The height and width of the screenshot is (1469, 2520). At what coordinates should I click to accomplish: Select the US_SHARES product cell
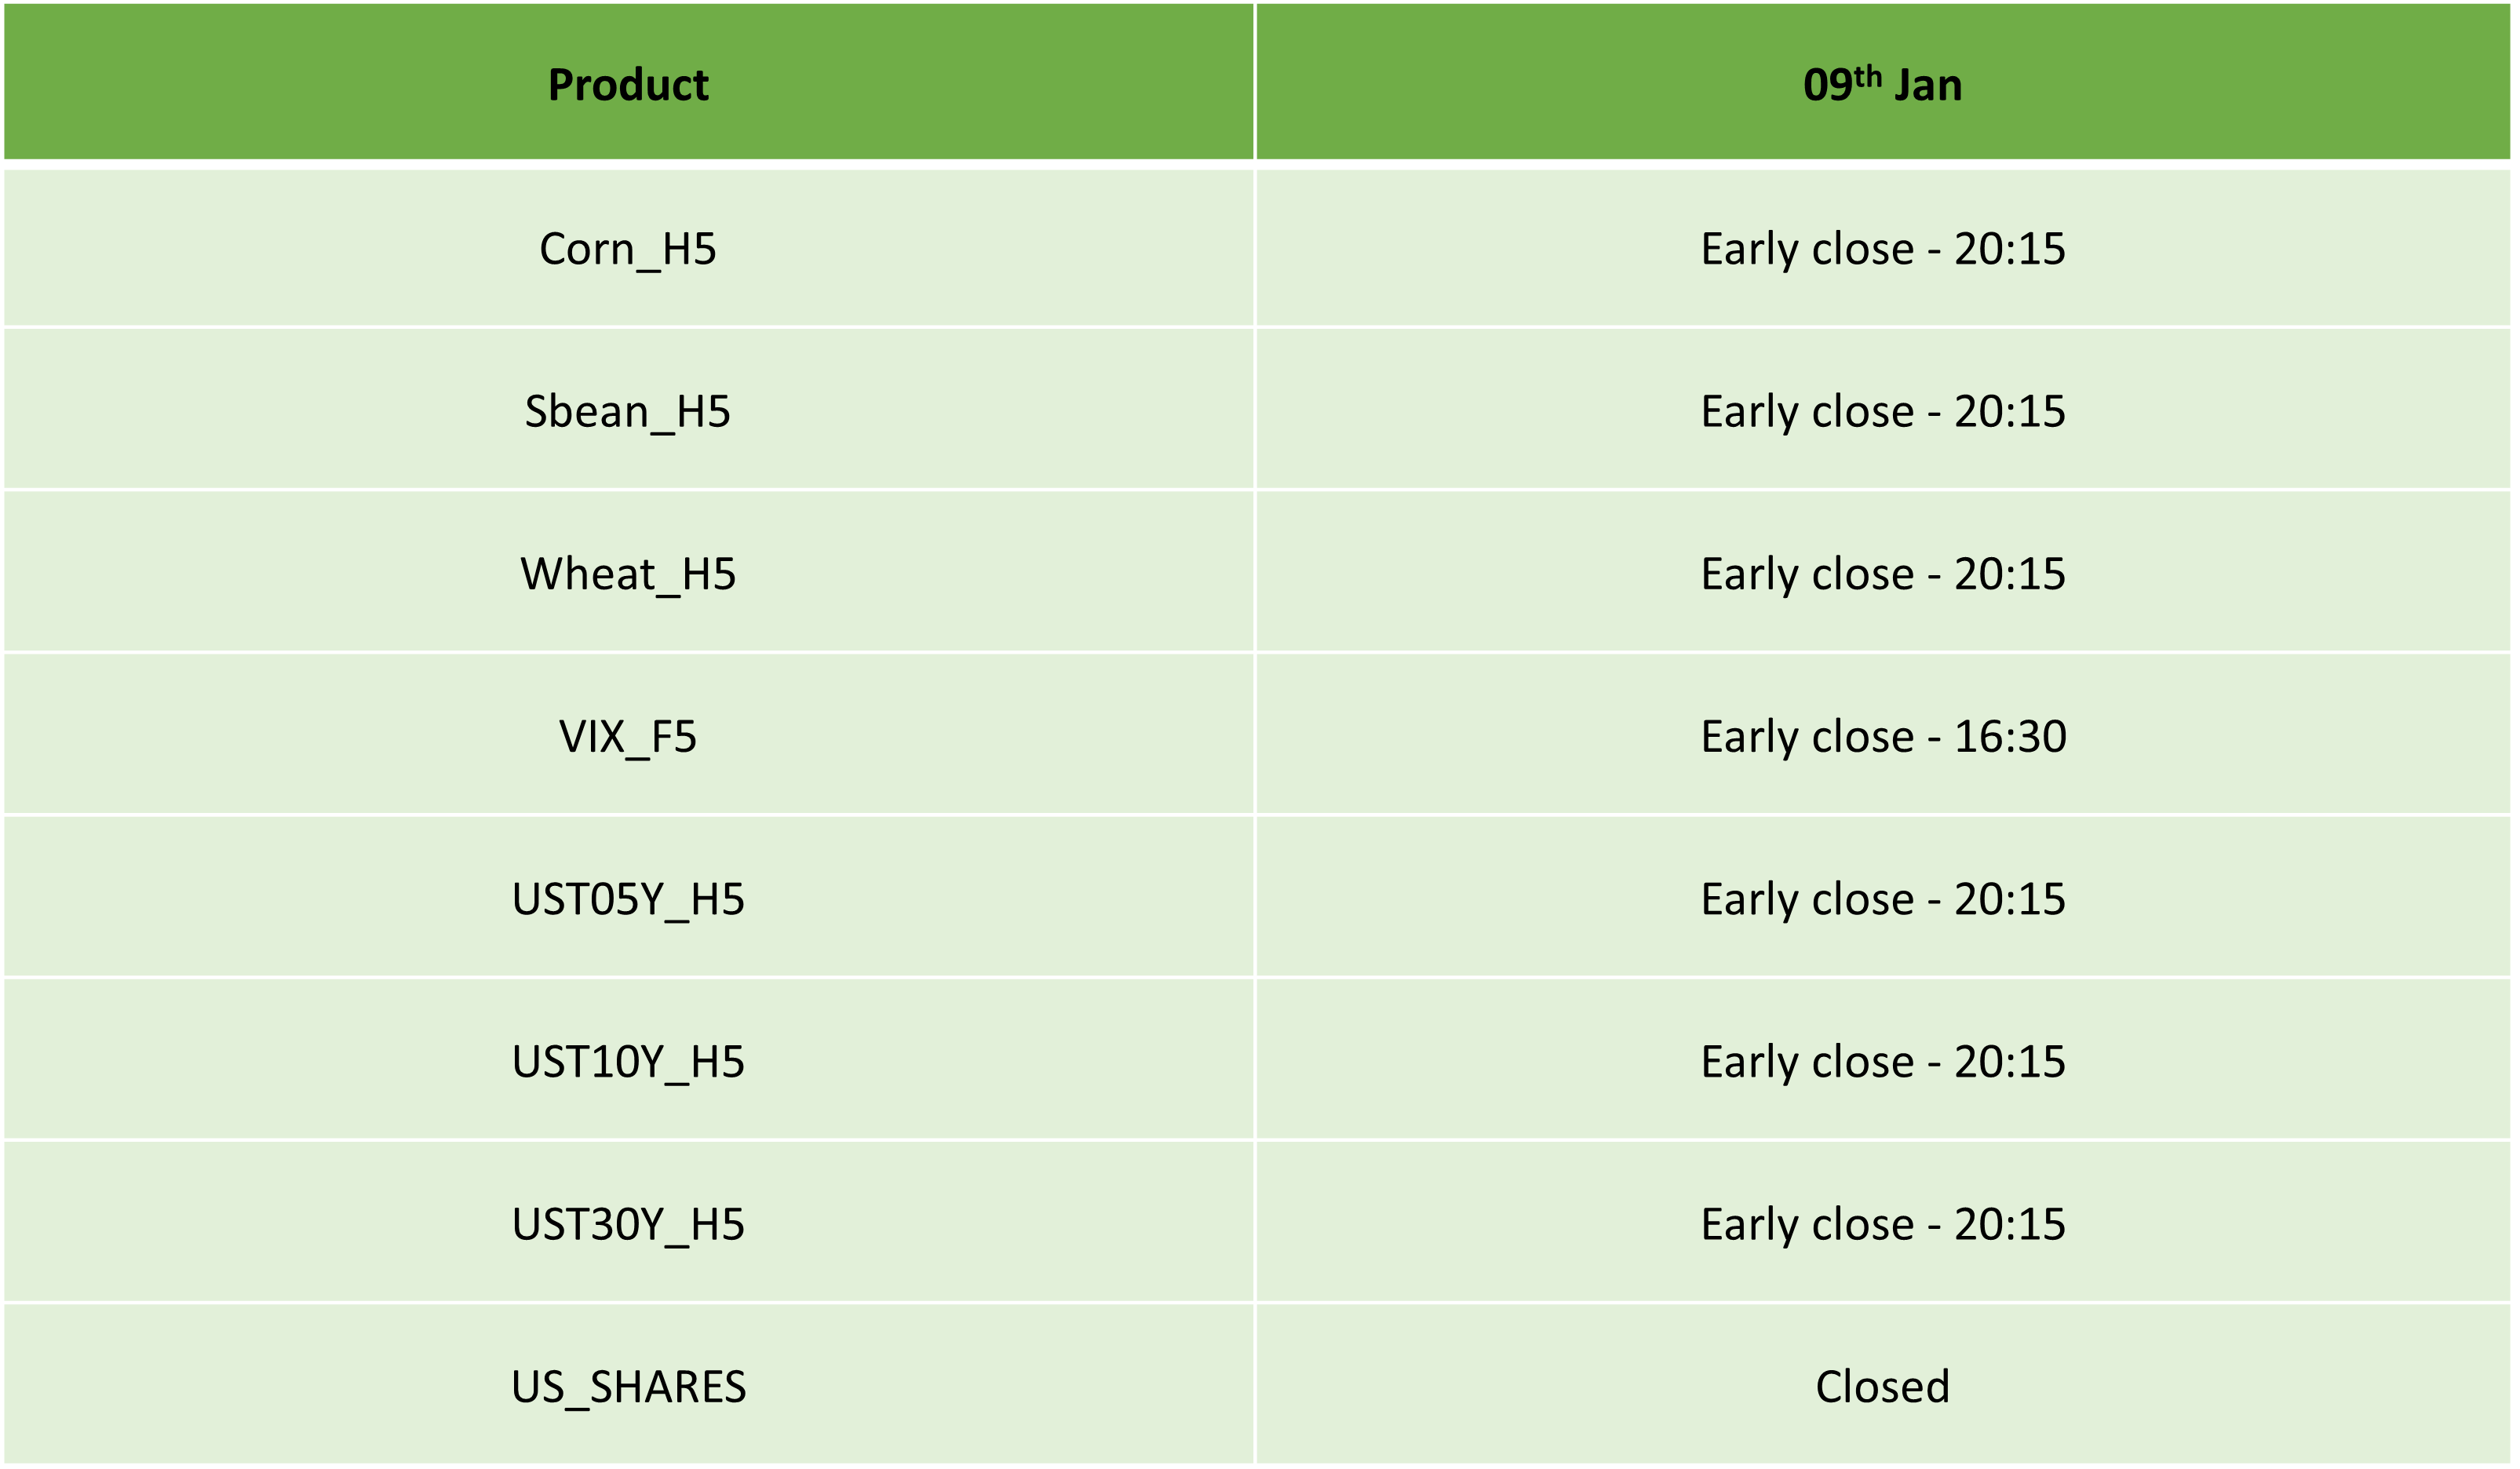628,1385
